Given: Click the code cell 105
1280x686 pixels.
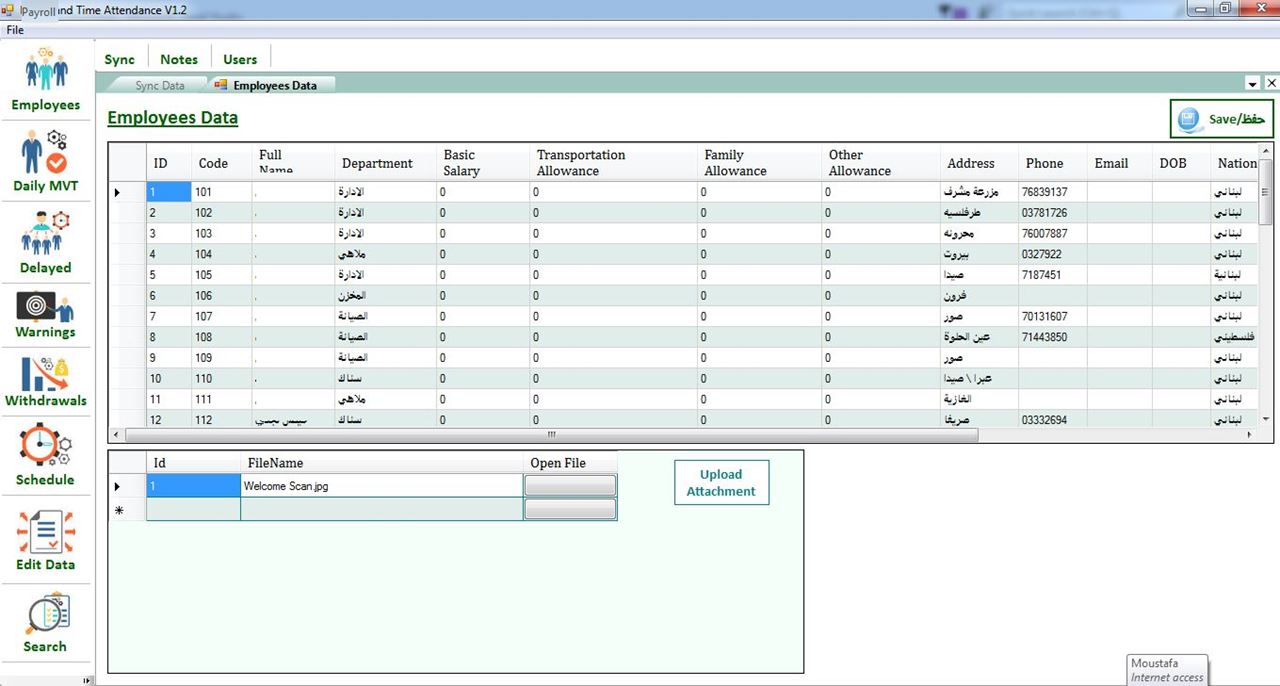Looking at the screenshot, I should coord(222,274).
